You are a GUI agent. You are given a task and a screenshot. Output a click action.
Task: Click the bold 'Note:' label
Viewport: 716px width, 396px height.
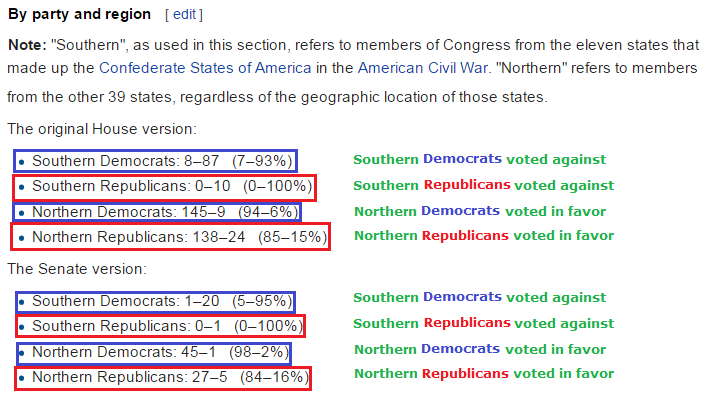[x=27, y=45]
